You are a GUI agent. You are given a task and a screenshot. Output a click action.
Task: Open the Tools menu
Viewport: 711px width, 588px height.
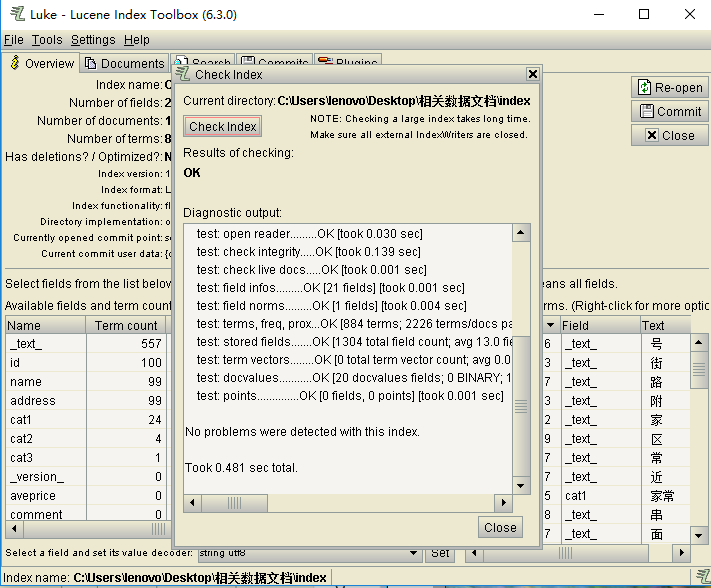click(47, 40)
